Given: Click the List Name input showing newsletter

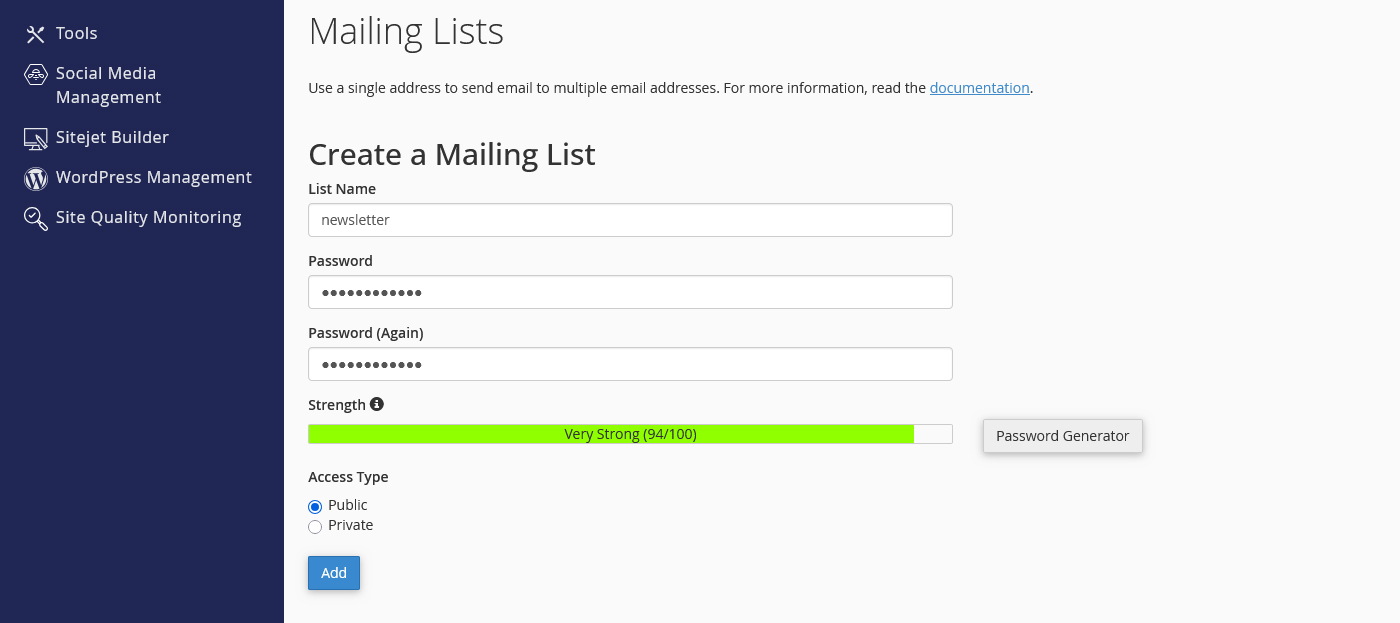Looking at the screenshot, I should (x=630, y=220).
